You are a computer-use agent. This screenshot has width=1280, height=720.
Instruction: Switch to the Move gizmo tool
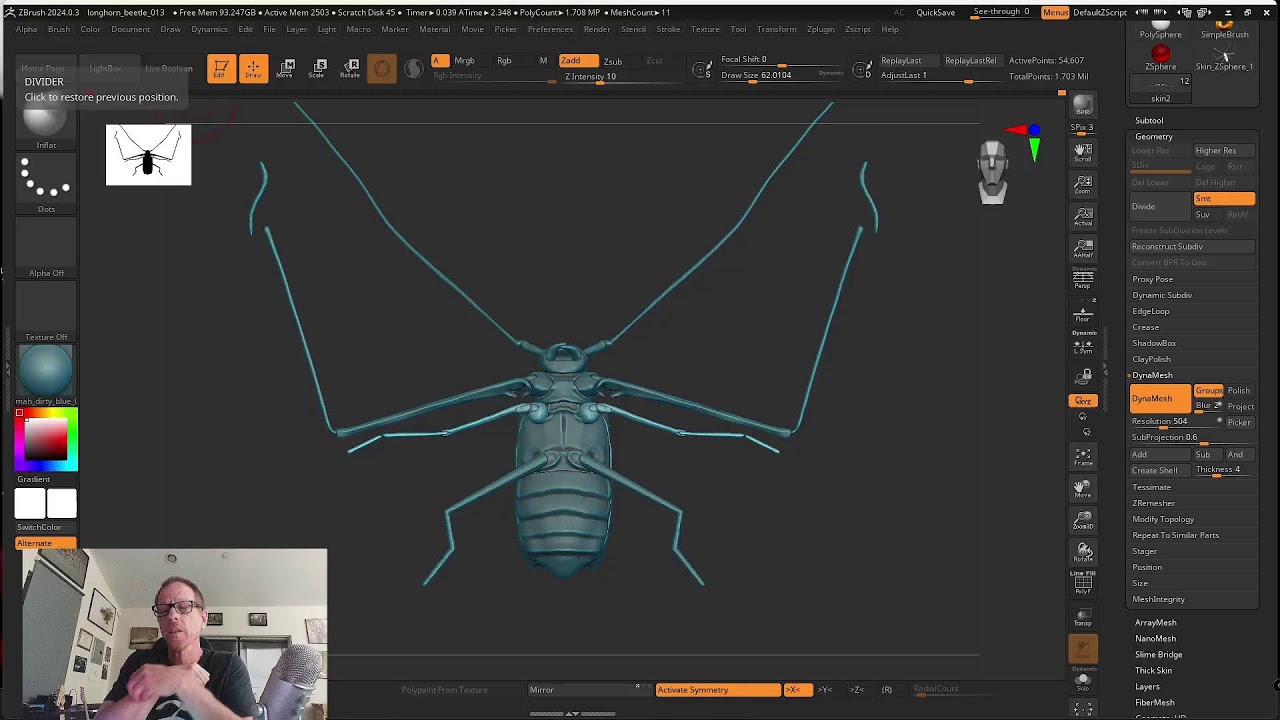[287, 68]
